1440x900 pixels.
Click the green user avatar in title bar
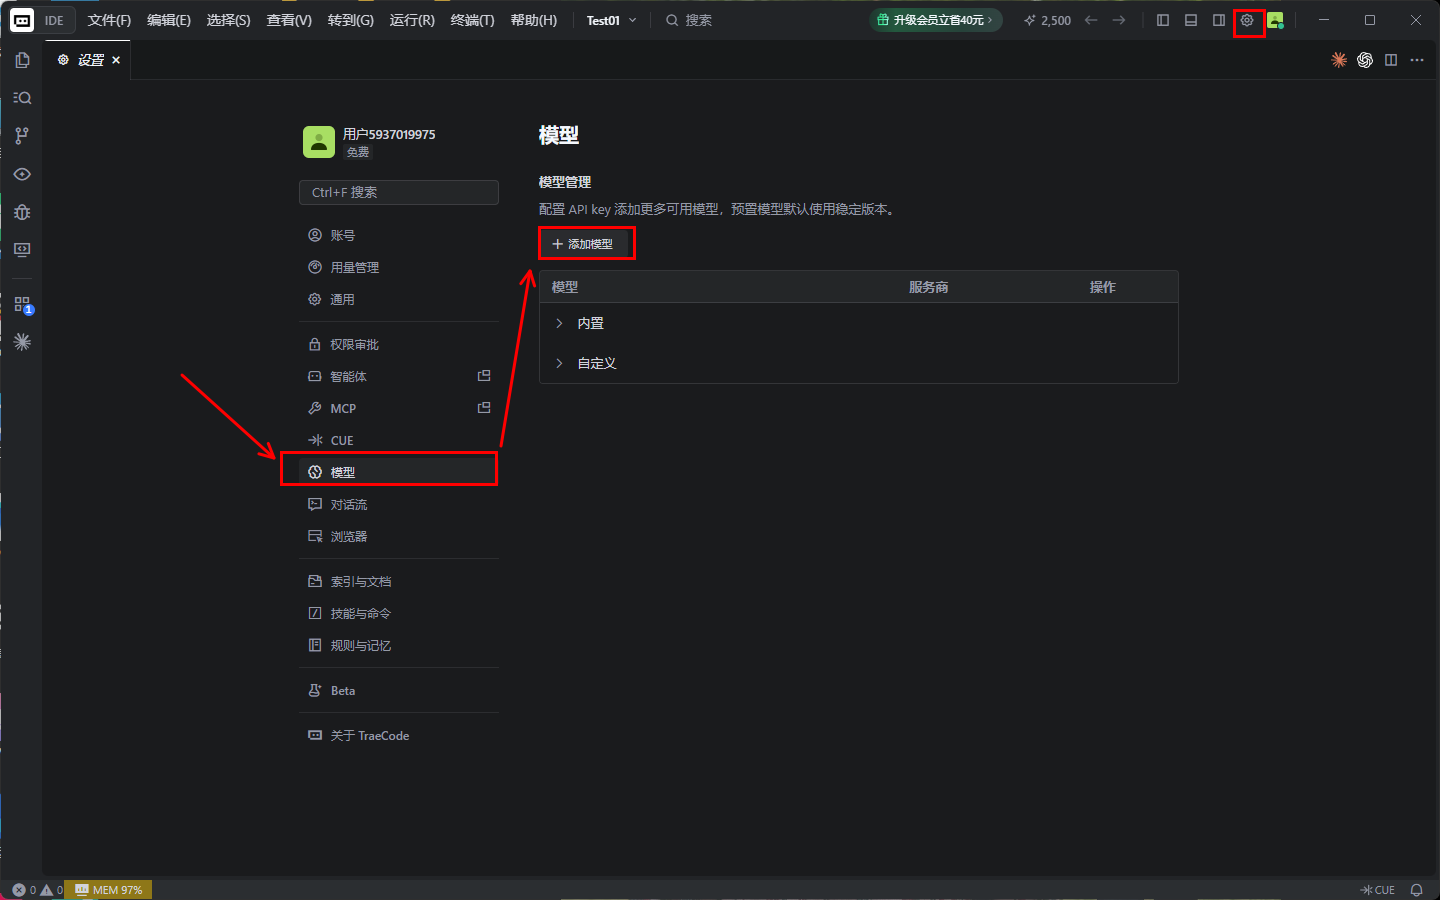point(1275,20)
